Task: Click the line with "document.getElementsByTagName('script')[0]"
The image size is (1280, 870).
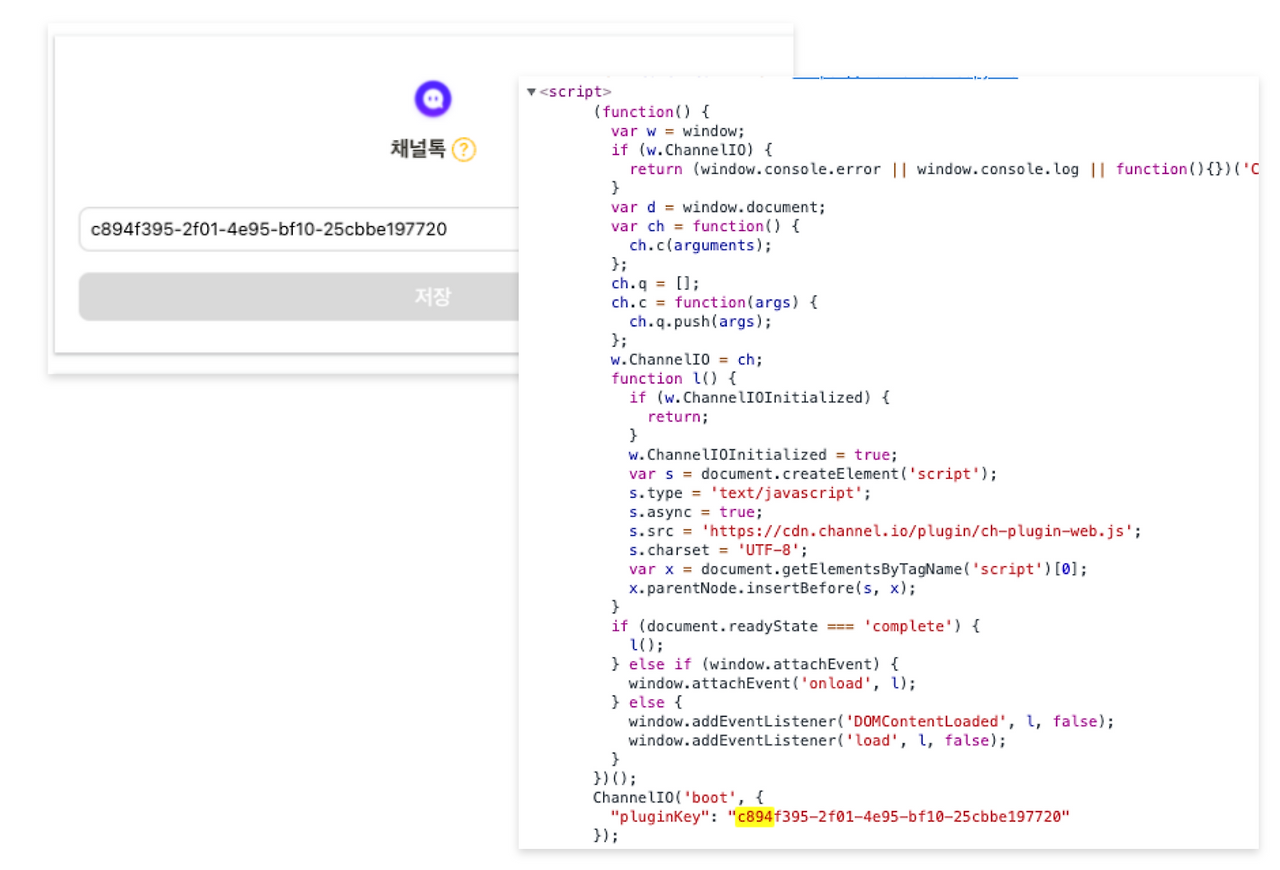Action: tap(858, 569)
